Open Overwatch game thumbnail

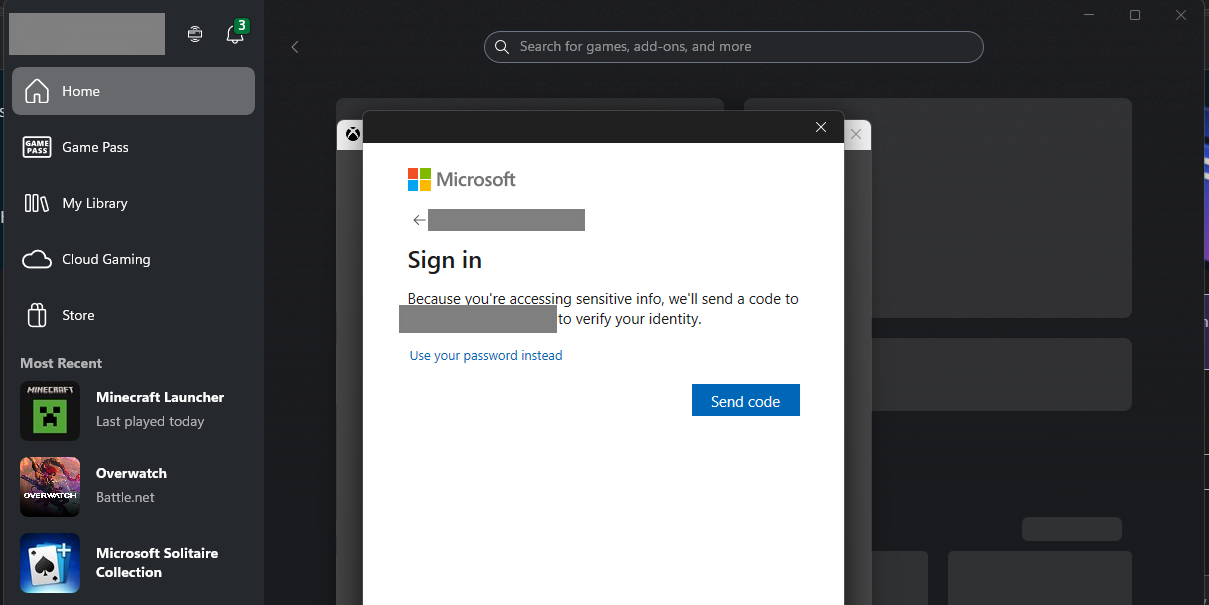tap(50, 487)
